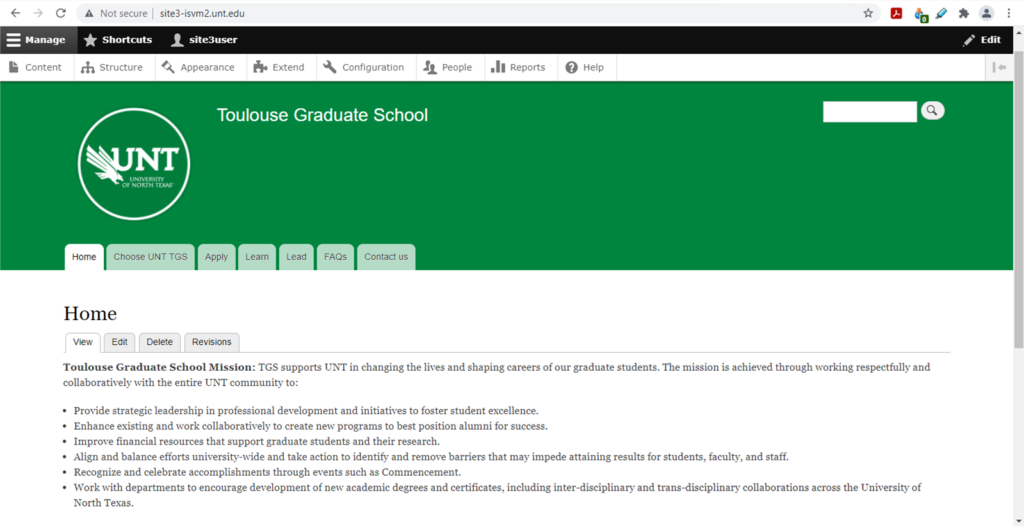Open the Lead navigation tab
The image size is (1024, 527).
296,257
